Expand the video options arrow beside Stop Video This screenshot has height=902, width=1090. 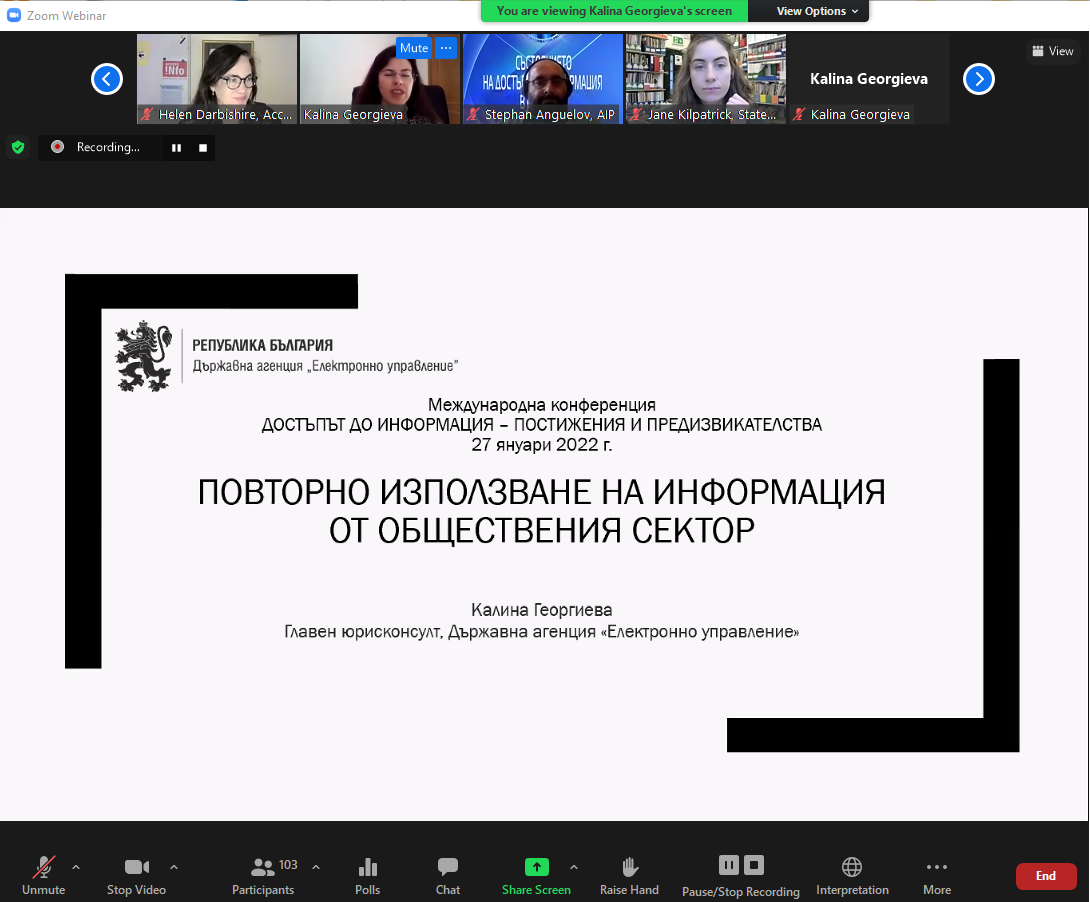(x=174, y=867)
